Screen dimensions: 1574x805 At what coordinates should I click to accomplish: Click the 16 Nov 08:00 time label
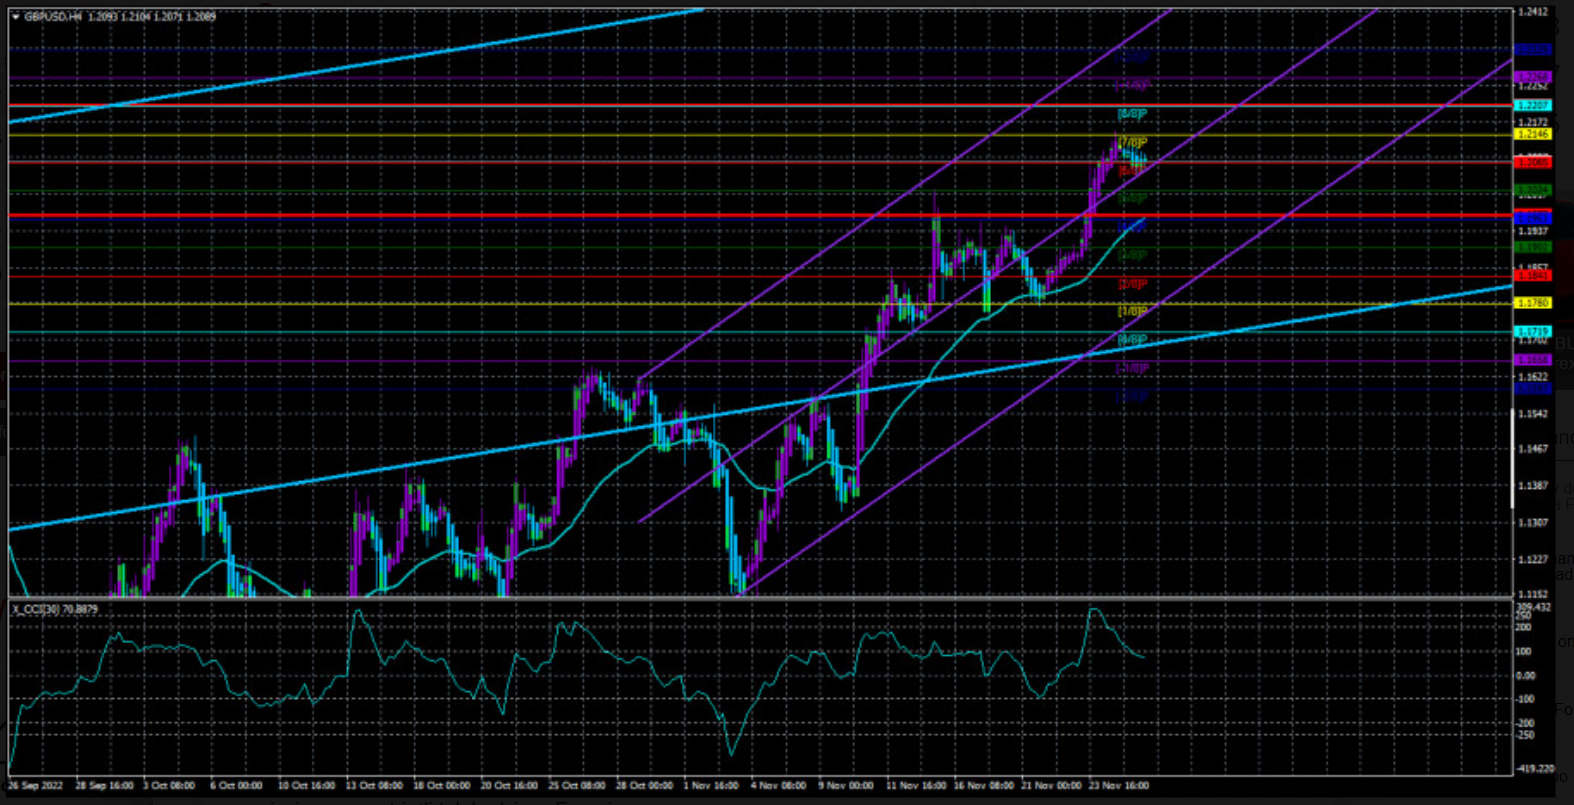982,786
